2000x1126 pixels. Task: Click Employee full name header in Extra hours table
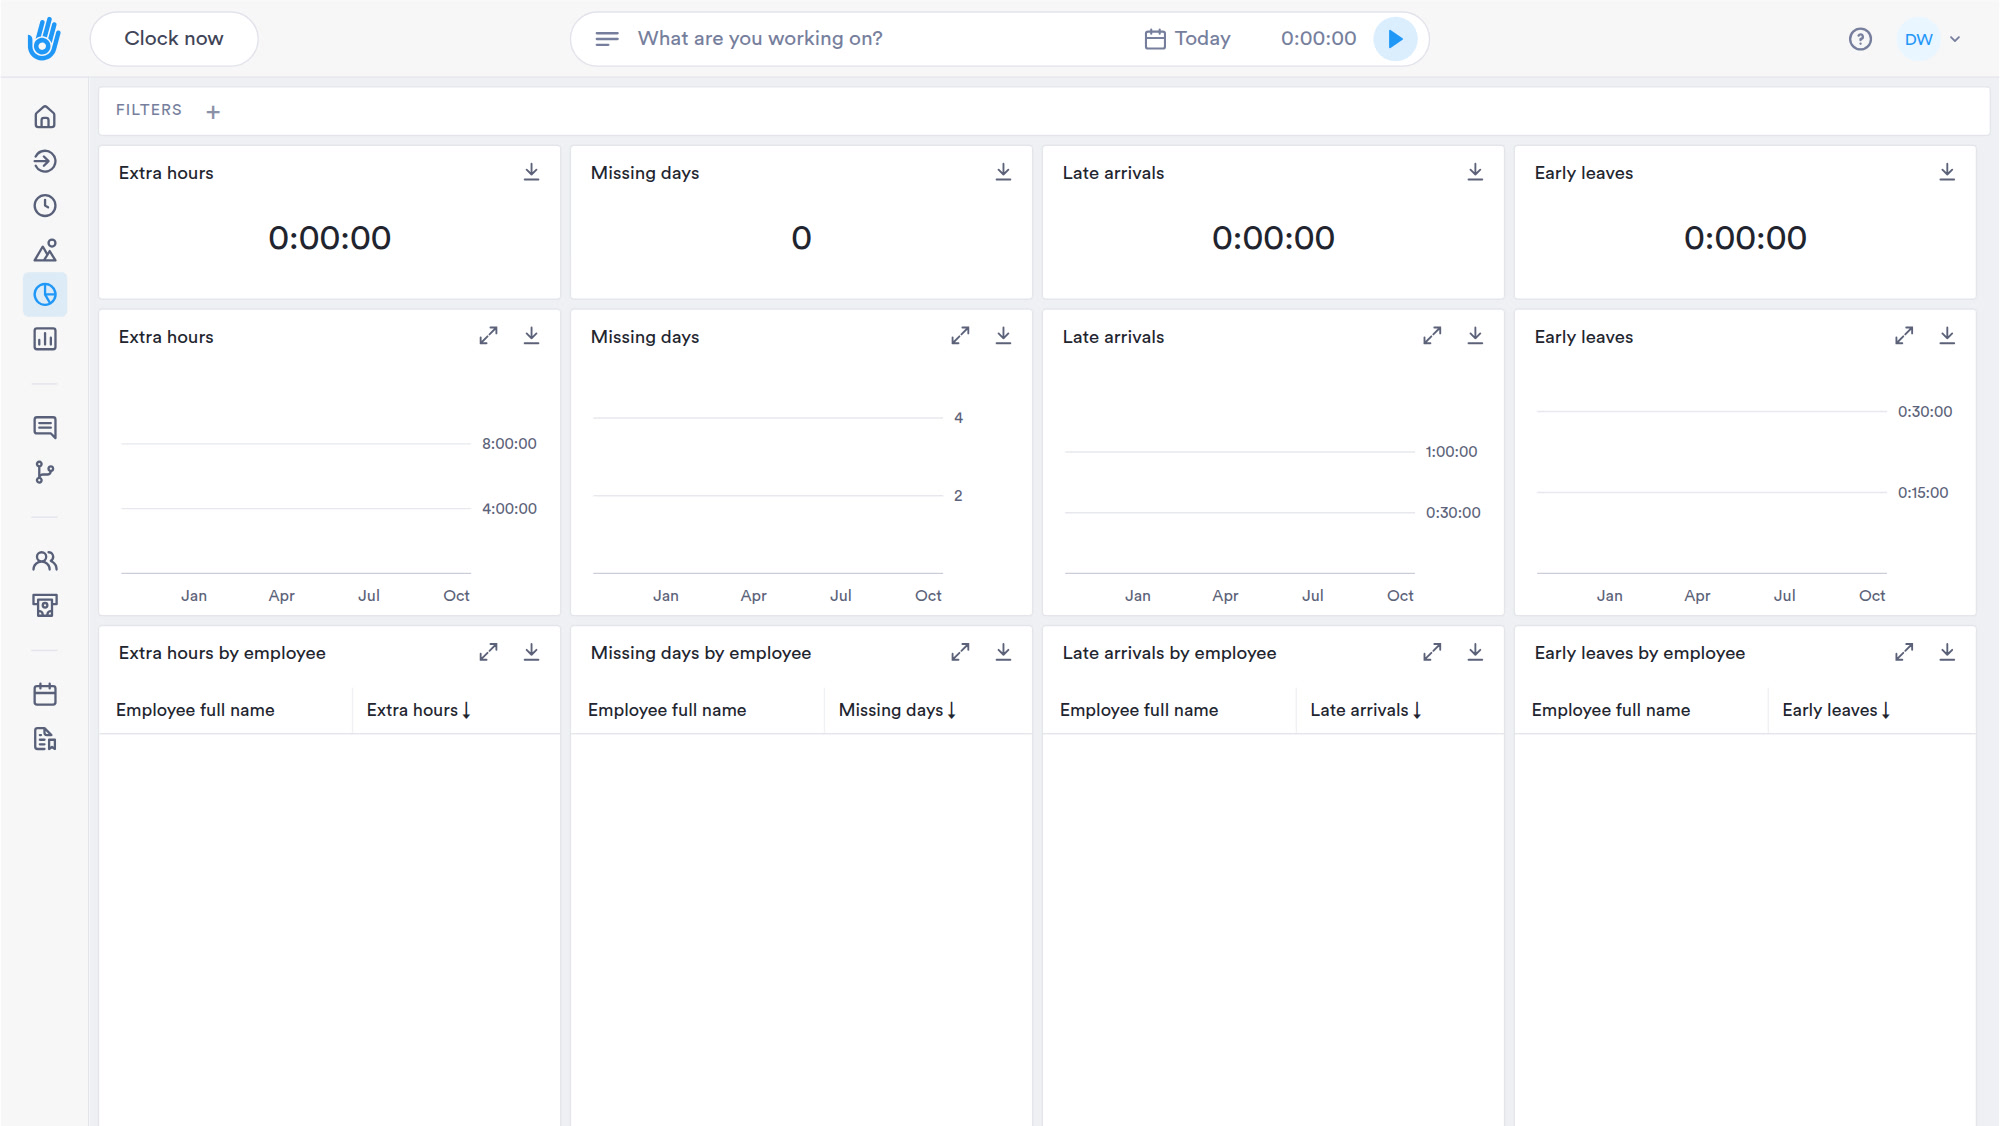click(195, 710)
